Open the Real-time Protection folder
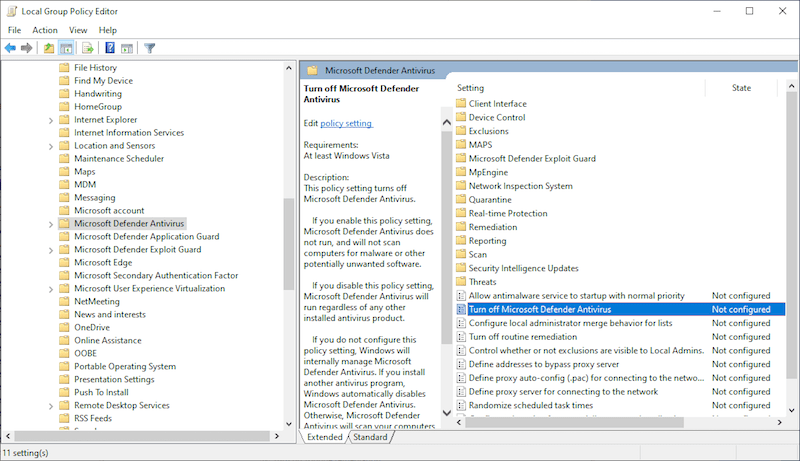 (x=508, y=213)
